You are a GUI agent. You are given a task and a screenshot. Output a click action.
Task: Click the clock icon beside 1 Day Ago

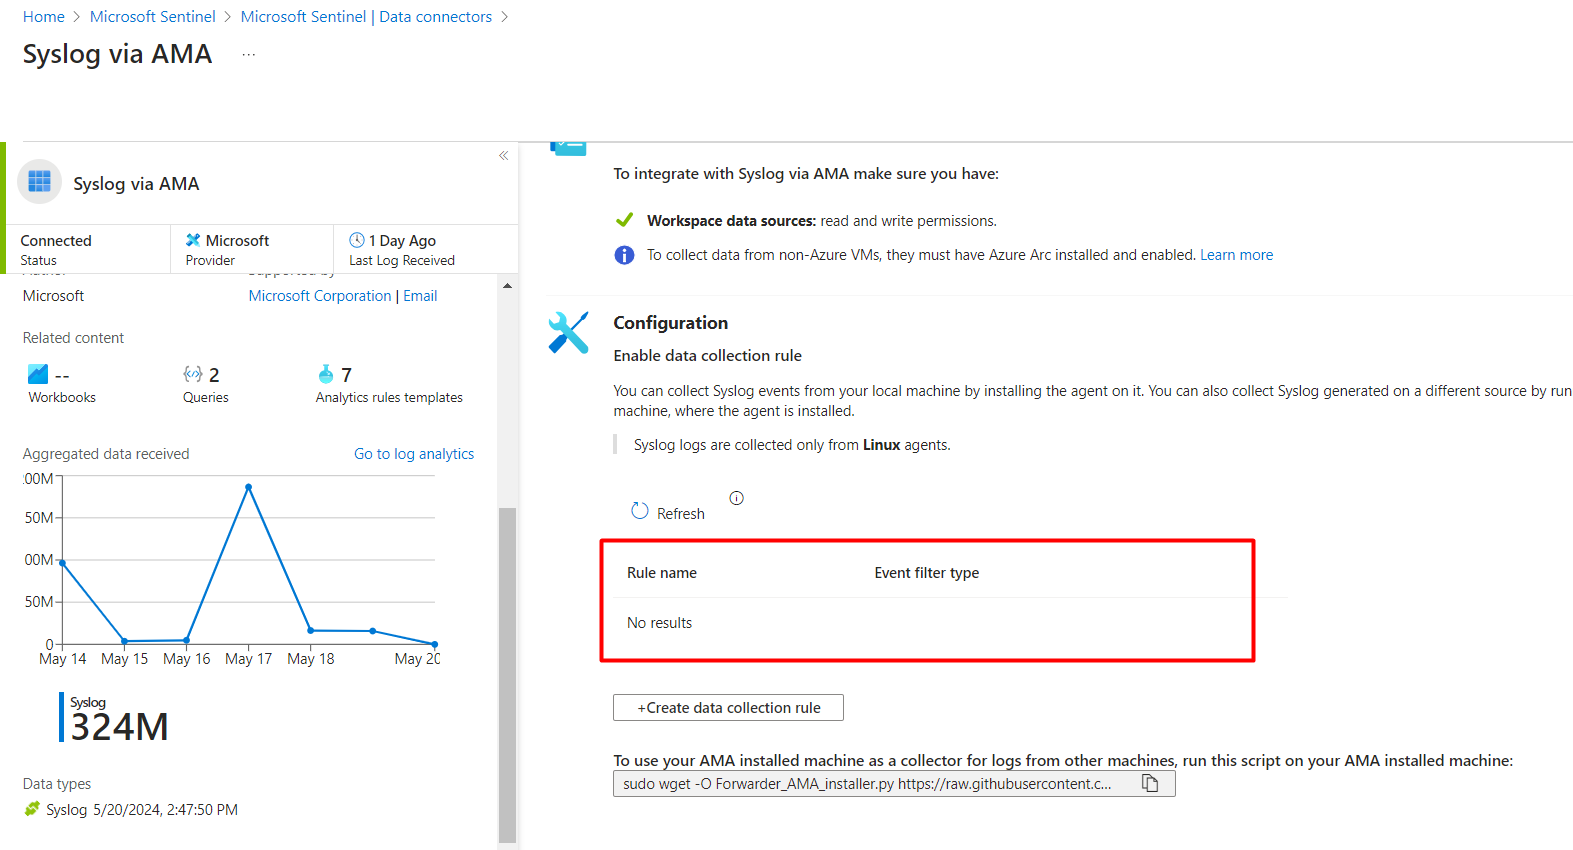pos(357,240)
